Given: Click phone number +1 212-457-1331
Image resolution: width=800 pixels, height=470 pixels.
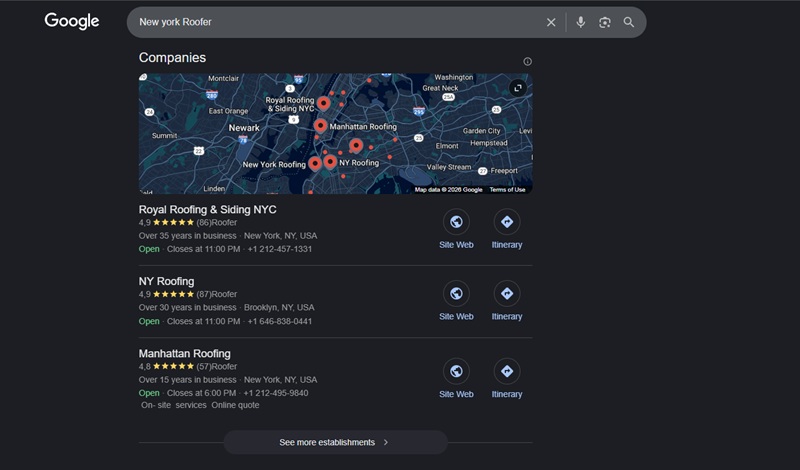Looking at the screenshot, I should (x=280, y=249).
